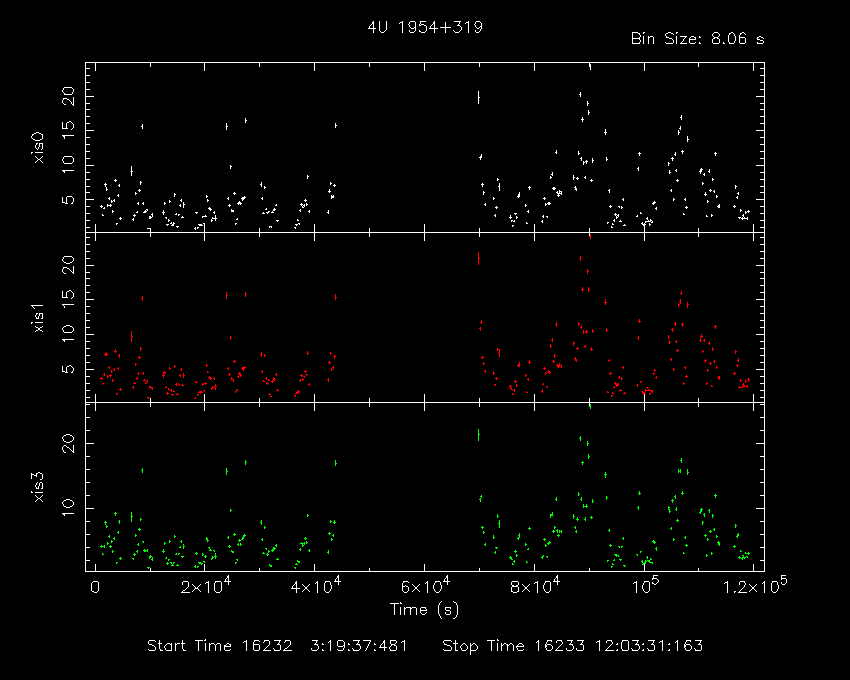Click the plot title '4U 1954+319'
The height and width of the screenshot is (680, 850).
tap(425, 27)
